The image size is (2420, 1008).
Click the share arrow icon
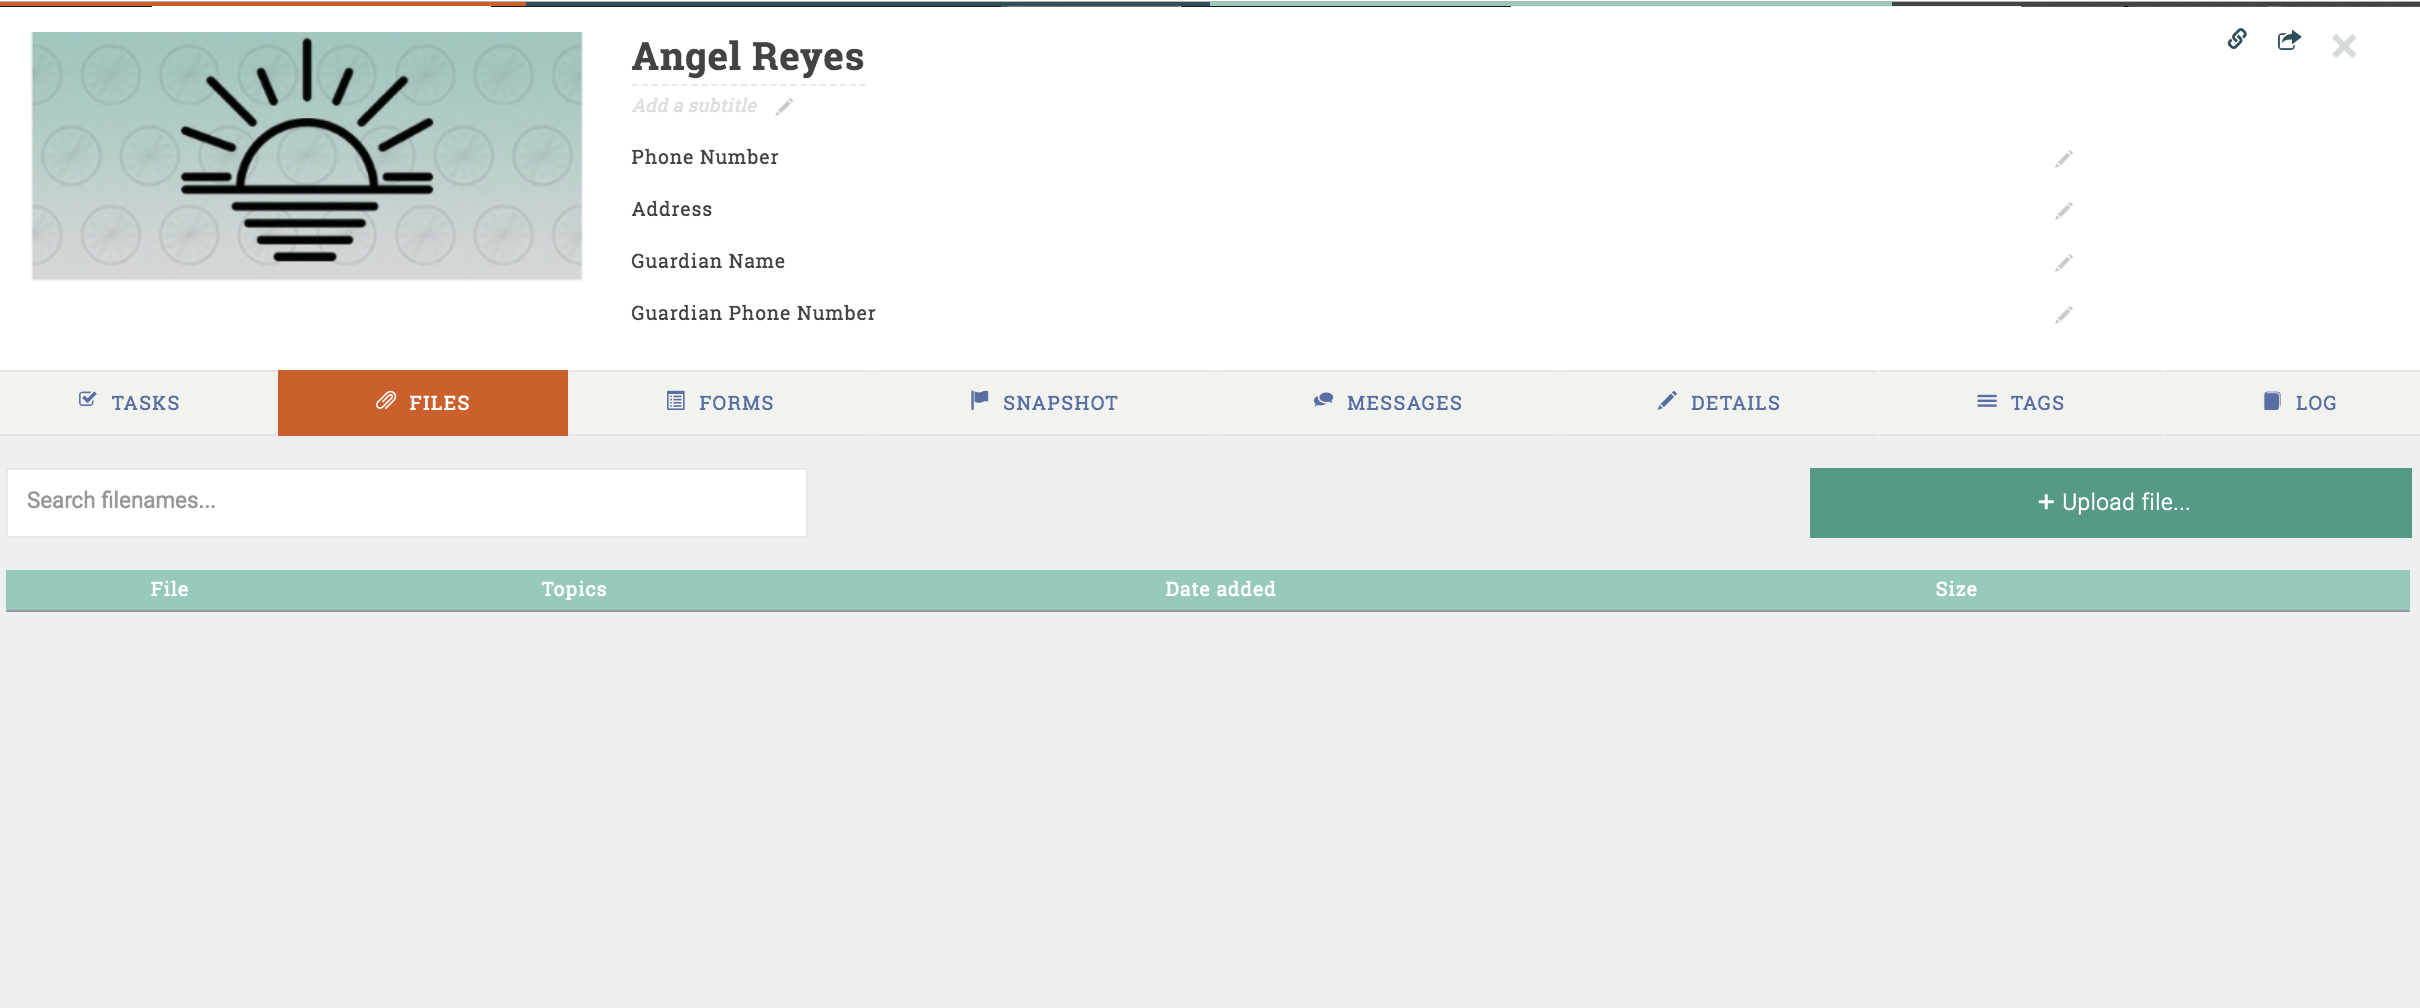pos(2289,40)
